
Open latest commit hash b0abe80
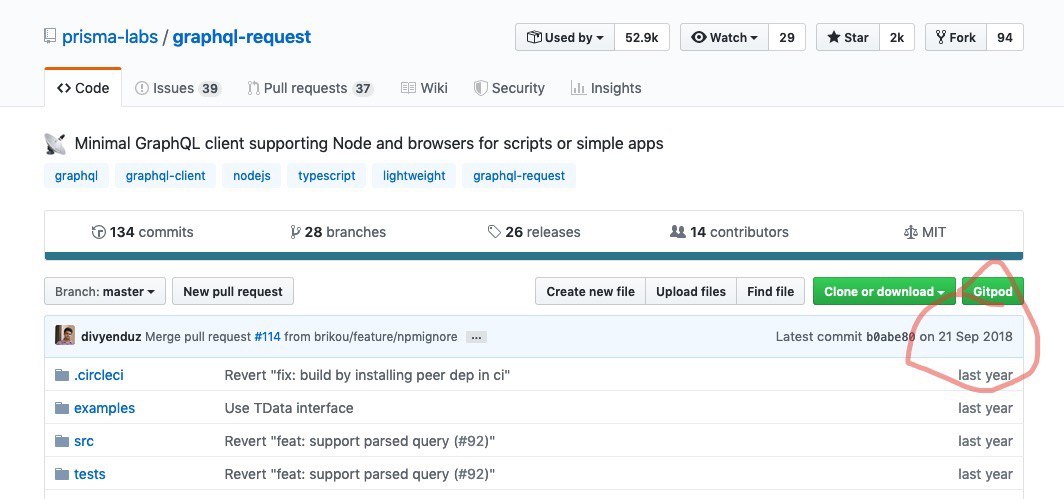coord(891,337)
